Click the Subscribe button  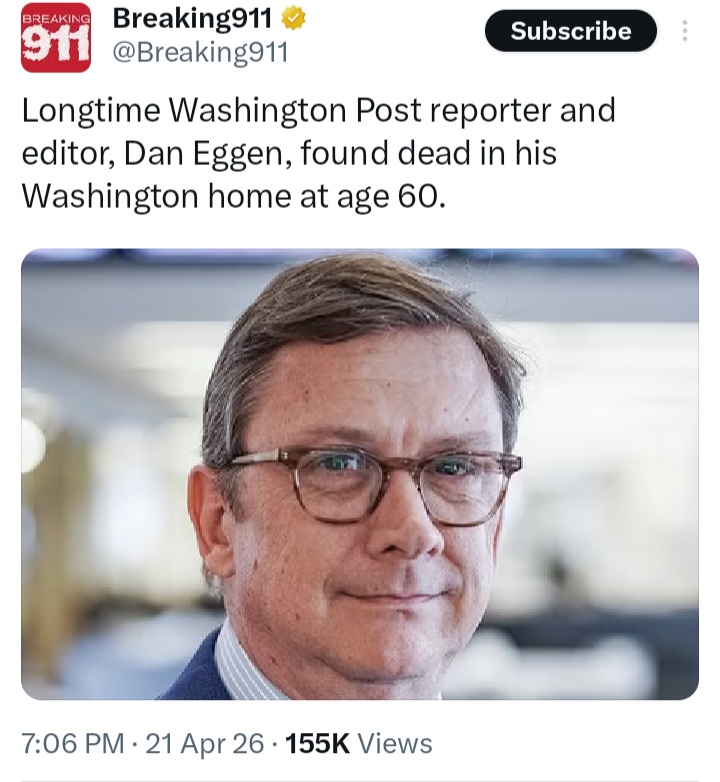[x=570, y=31]
